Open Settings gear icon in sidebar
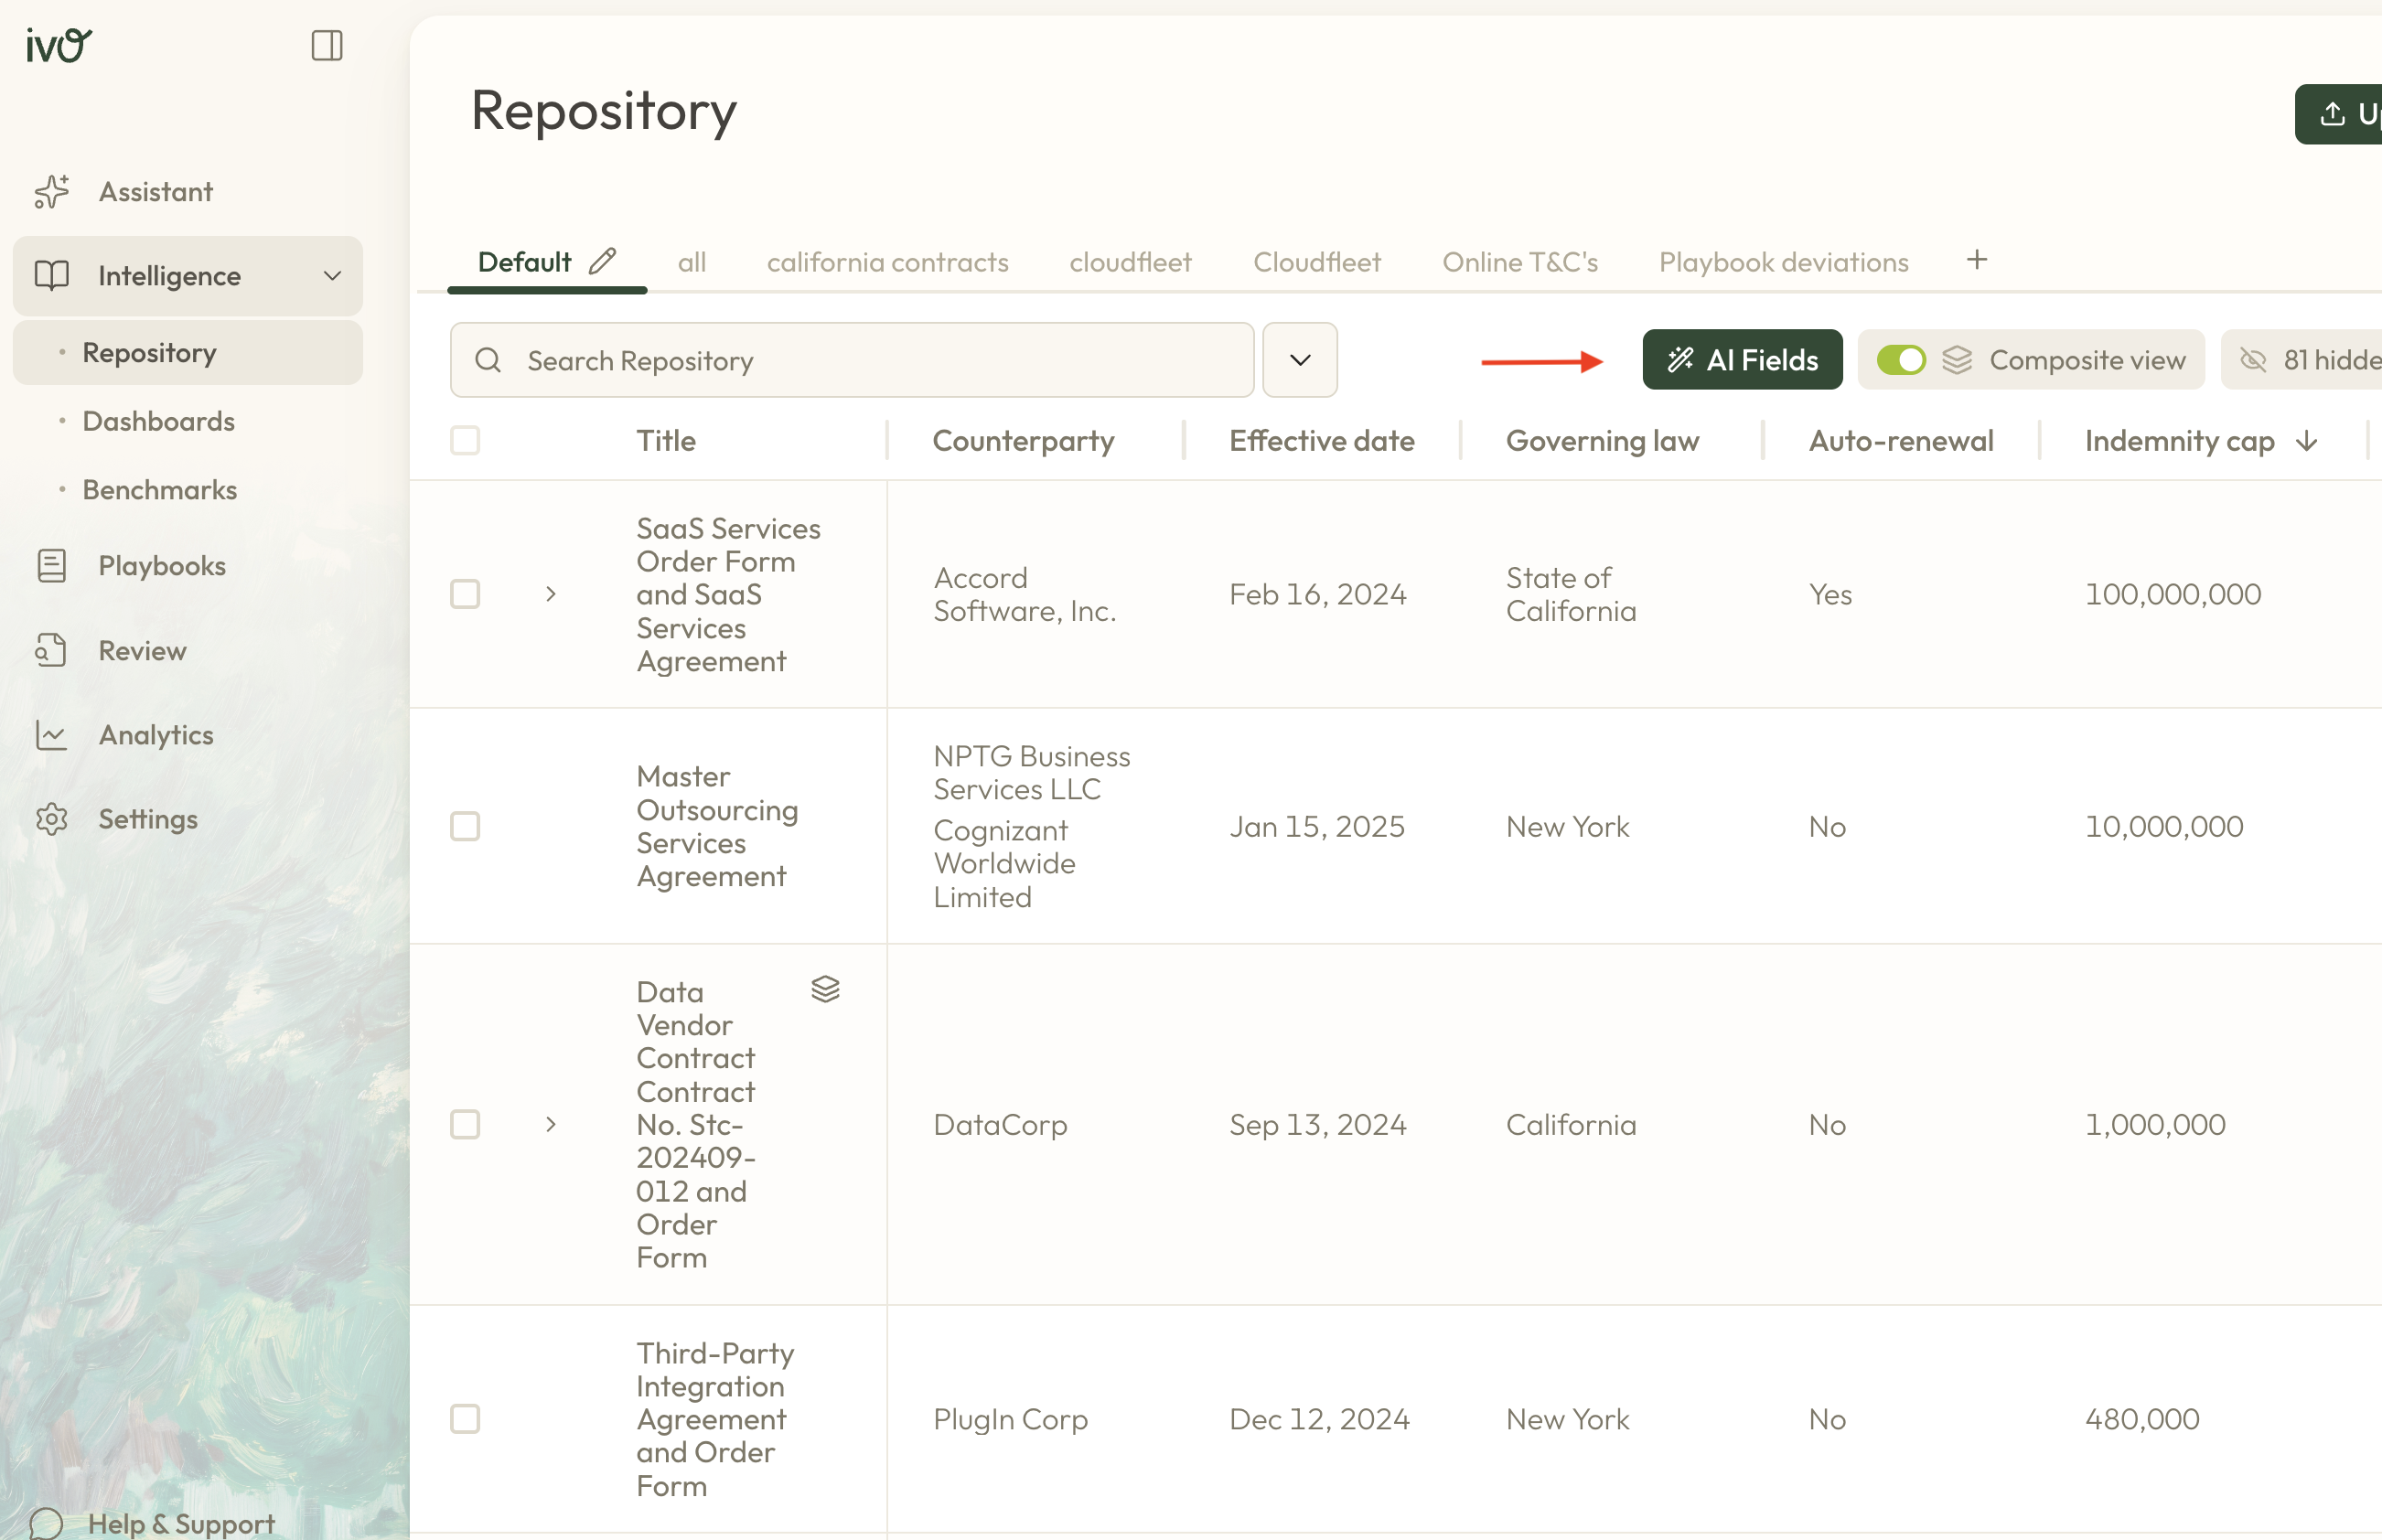Viewport: 2382px width, 1540px height. coord(52,819)
